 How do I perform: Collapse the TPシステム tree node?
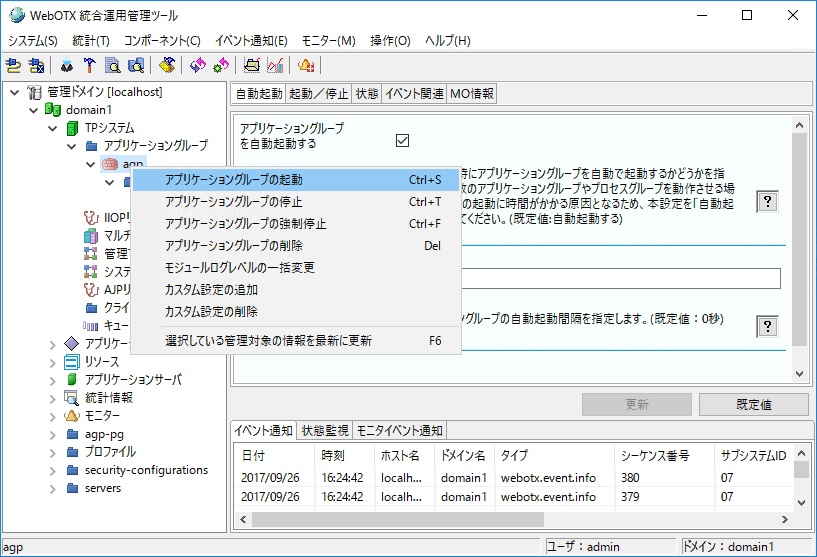tap(53, 128)
